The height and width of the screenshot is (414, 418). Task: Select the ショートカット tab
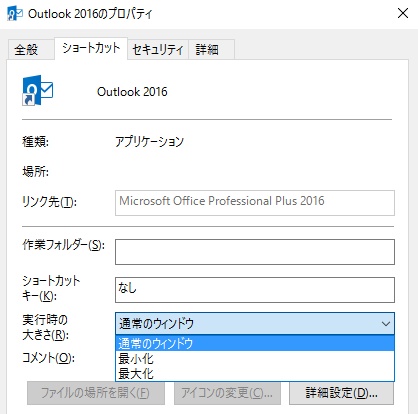tap(91, 48)
